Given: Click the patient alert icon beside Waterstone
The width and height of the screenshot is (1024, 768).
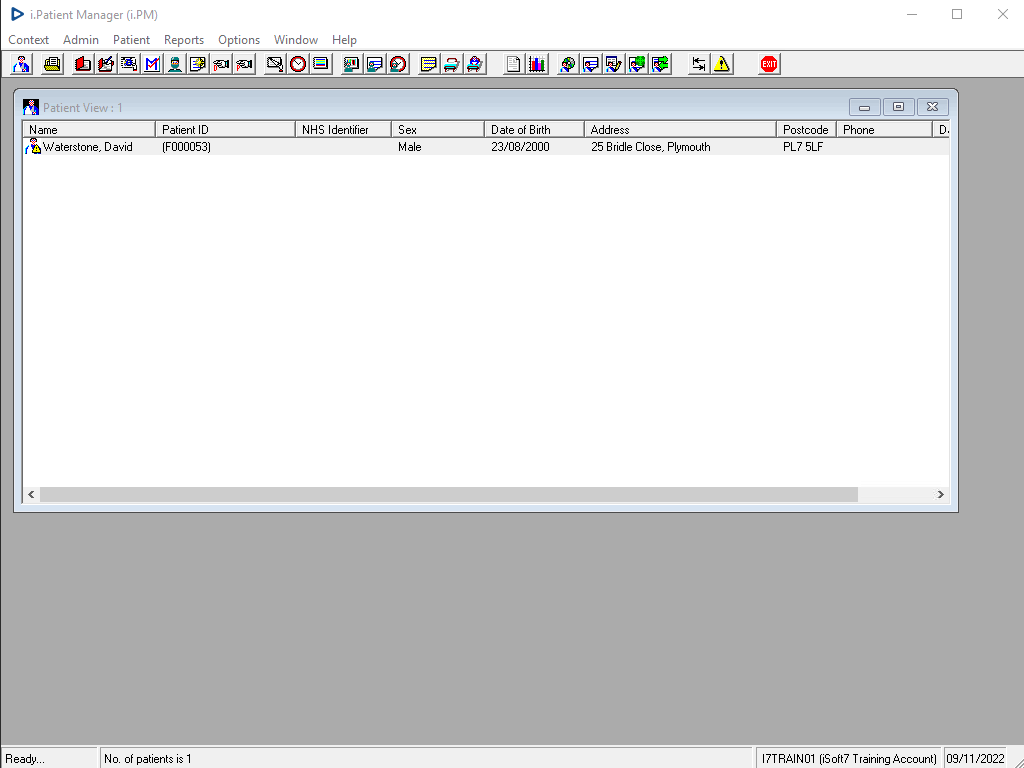Looking at the screenshot, I should [x=33, y=146].
